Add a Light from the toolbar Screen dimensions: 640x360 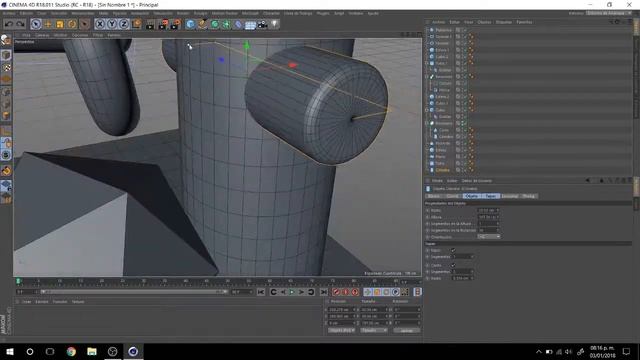click(x=275, y=24)
